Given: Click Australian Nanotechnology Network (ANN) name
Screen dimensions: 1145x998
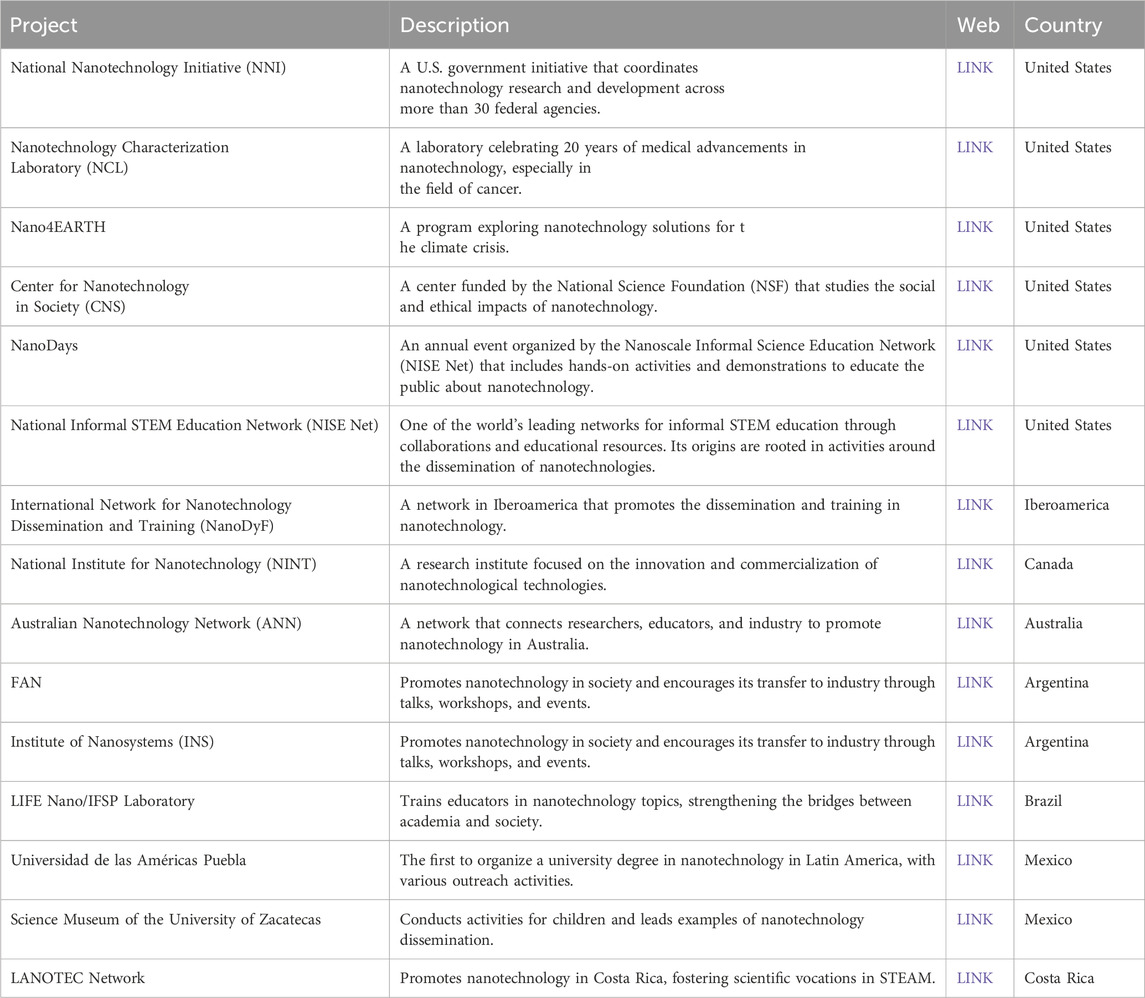Looking at the screenshot, I should [156, 623].
